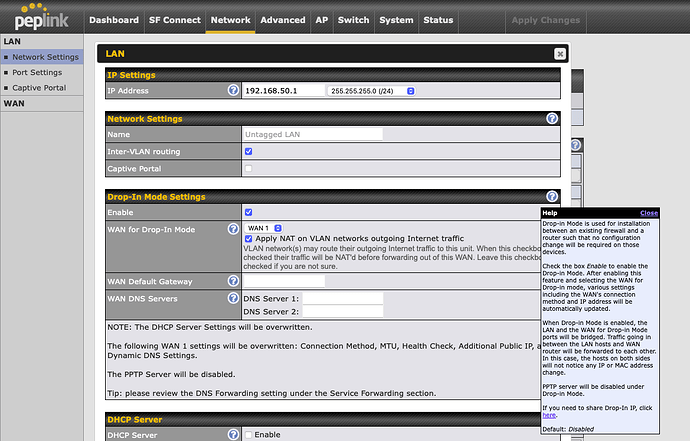Image resolution: width=690 pixels, height=441 pixels.
Task: Open help for WAN for Drop-In Mode
Action: tap(233, 229)
